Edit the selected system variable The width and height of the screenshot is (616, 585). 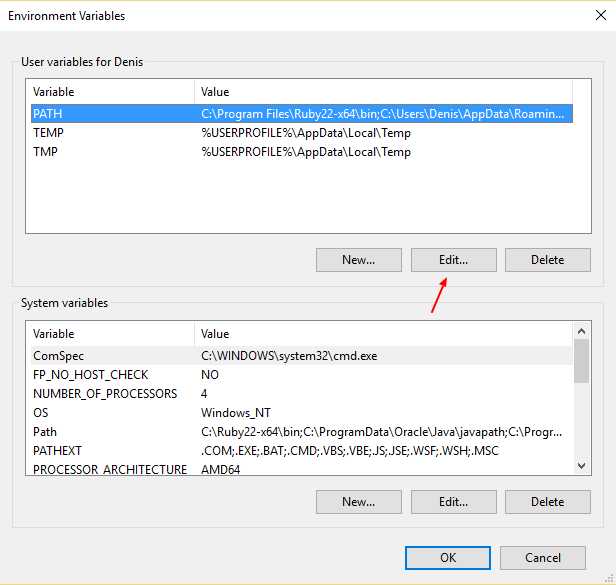[454, 502]
